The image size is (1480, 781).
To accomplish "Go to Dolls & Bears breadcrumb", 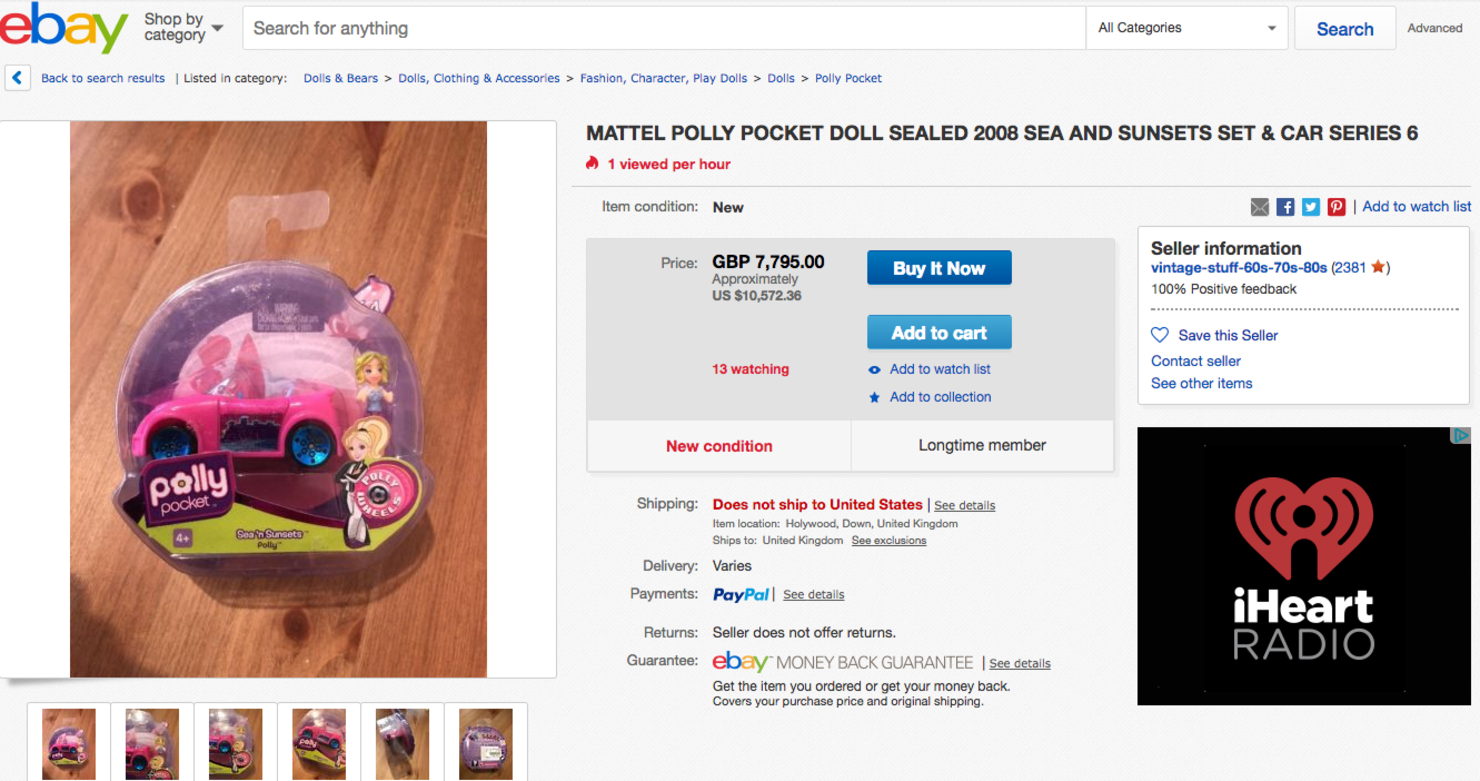I will point(341,78).
